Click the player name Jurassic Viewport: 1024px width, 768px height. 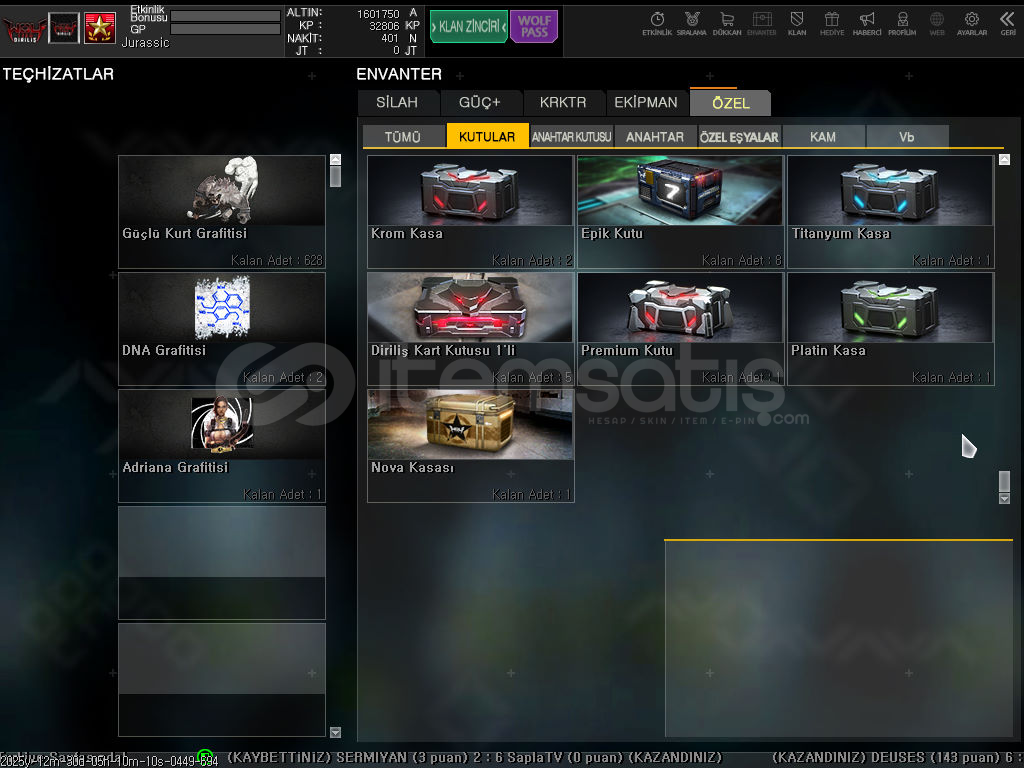pyautogui.click(x=145, y=42)
